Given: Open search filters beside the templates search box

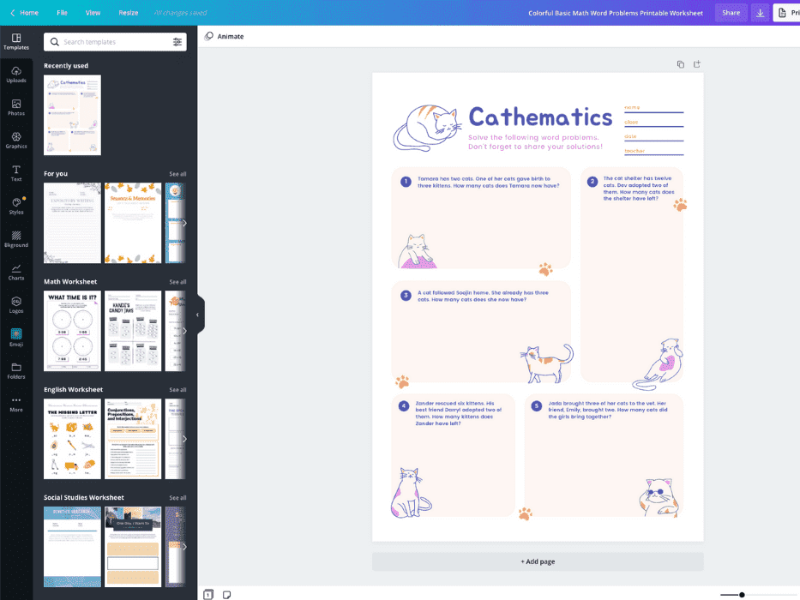Looking at the screenshot, I should click(178, 43).
